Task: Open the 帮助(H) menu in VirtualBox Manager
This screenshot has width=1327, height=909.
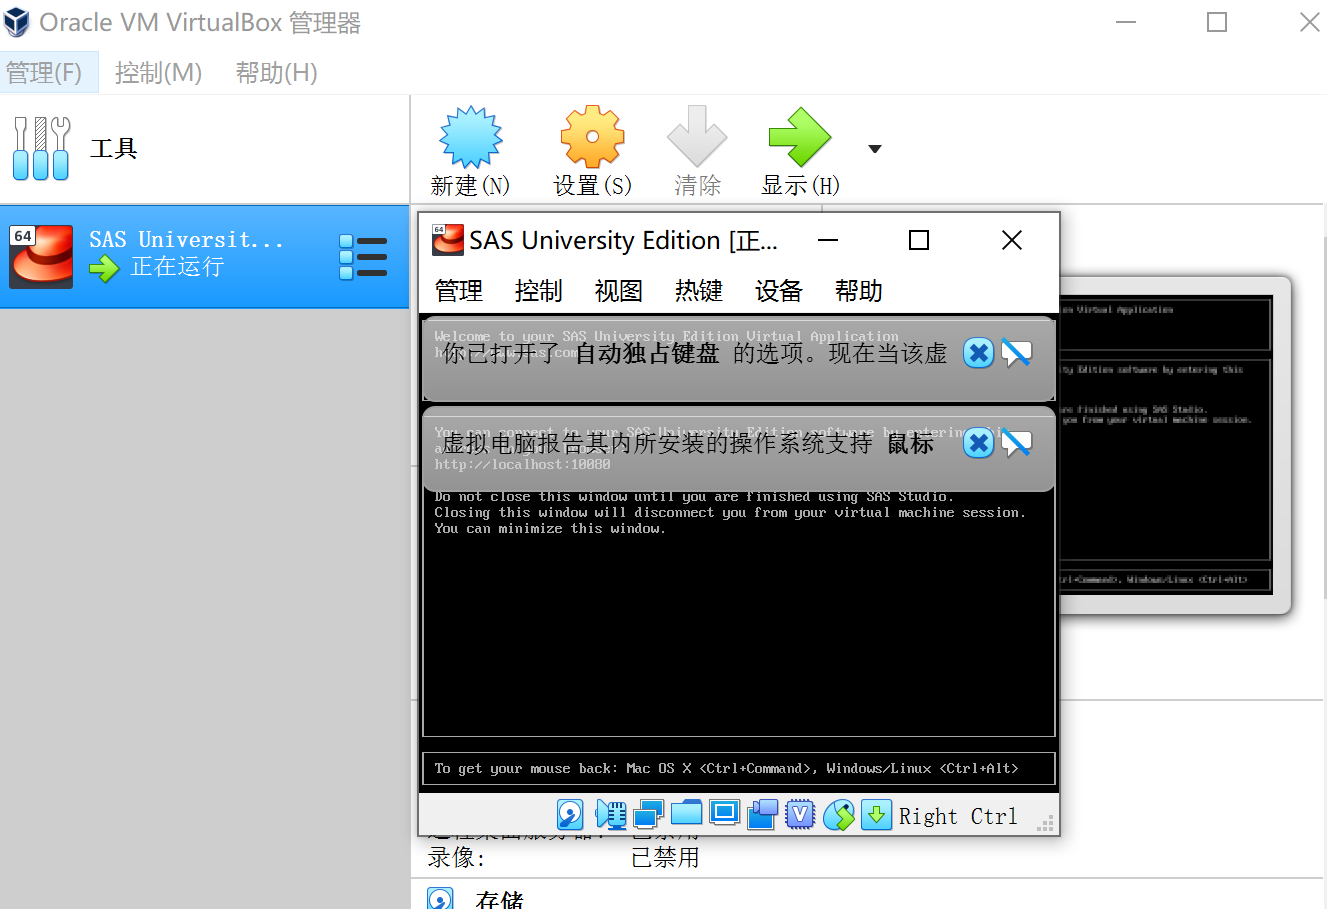Action: pos(276,73)
